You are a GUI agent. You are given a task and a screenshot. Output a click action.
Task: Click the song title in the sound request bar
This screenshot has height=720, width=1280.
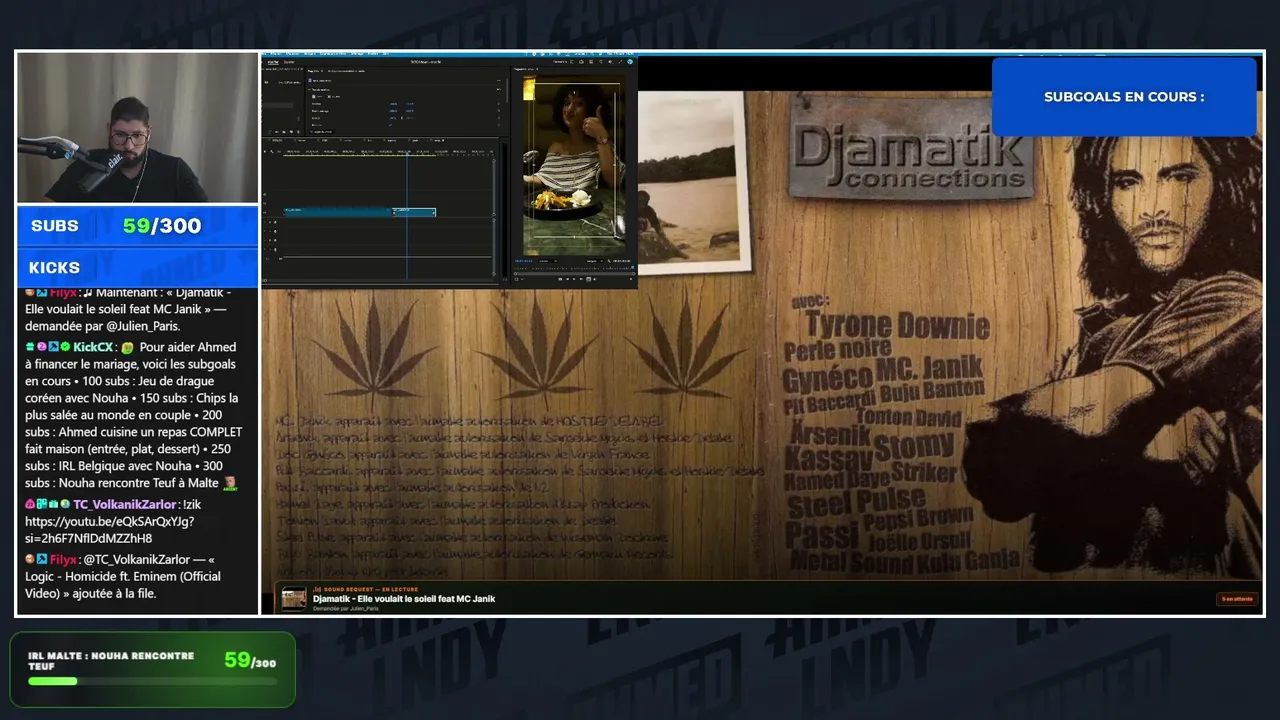click(404, 599)
